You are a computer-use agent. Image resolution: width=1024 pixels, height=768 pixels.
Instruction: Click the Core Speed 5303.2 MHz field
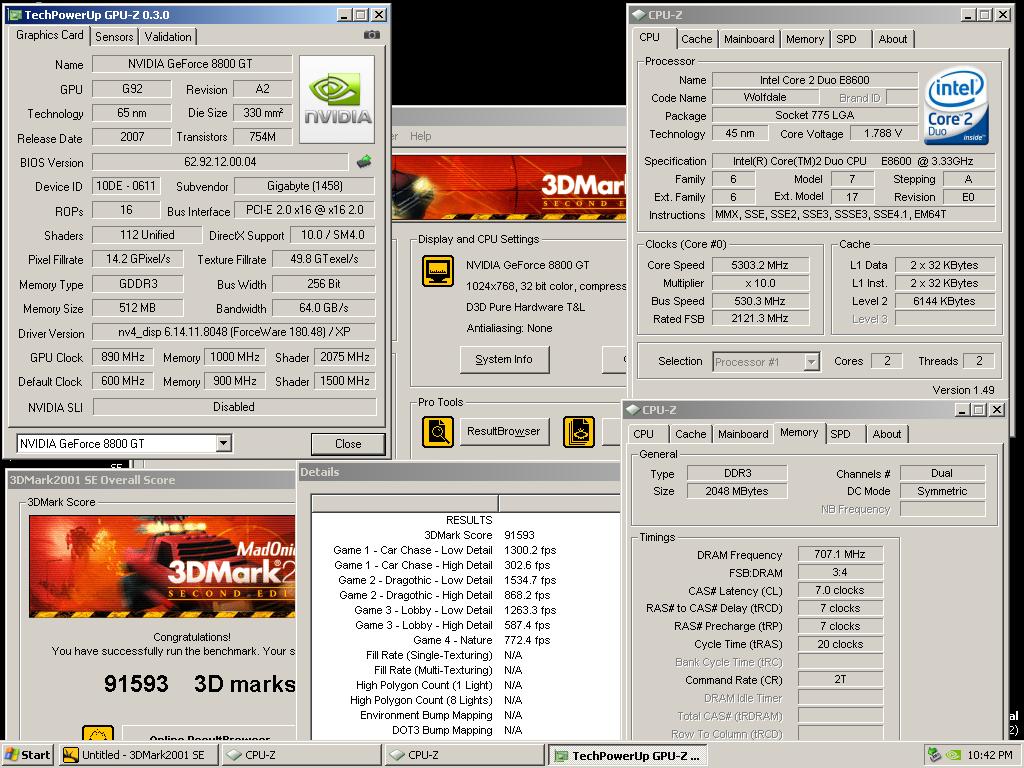[760, 265]
